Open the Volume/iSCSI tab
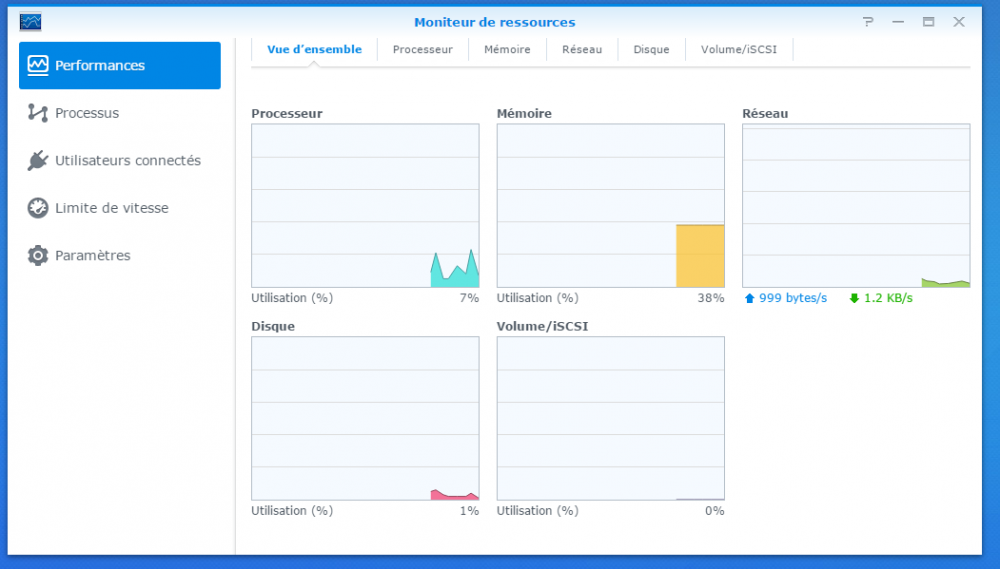The width and height of the screenshot is (1000, 569). click(x=738, y=49)
